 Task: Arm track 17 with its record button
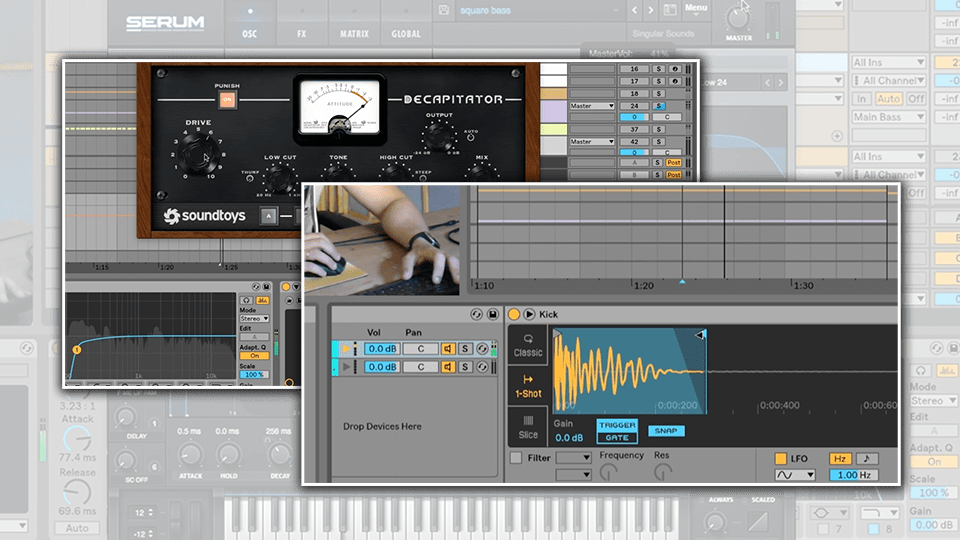675,81
